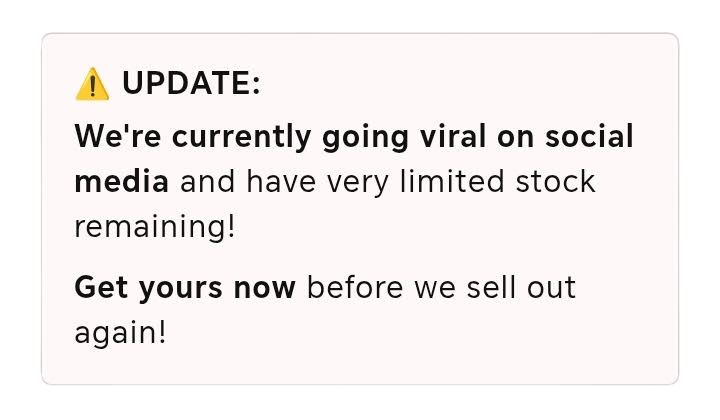Click the yellow warning triangle icon
Screen dimensions: 720x420
[x=92, y=86]
